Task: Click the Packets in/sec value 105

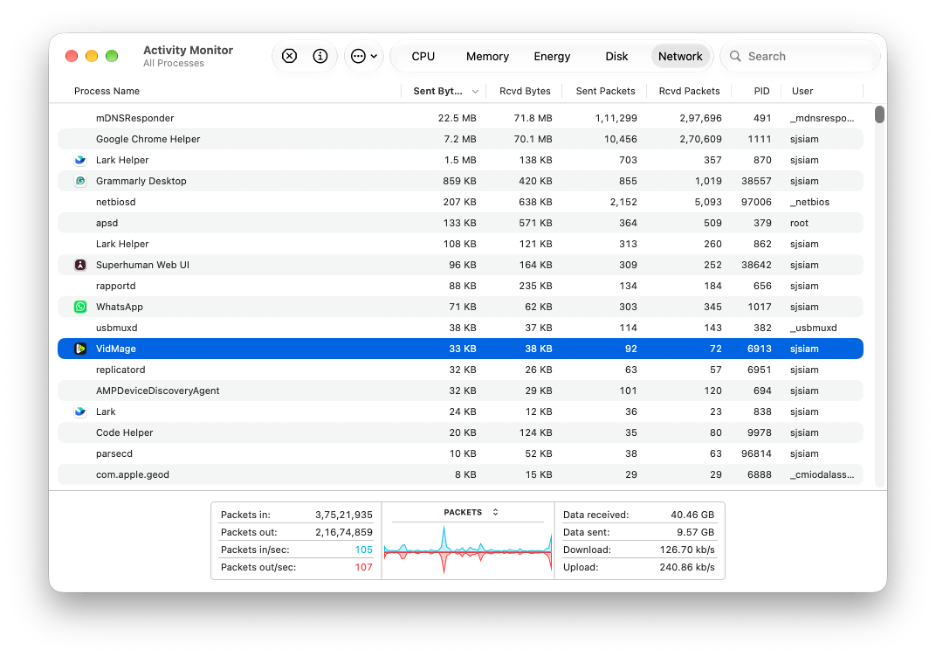Action: [364, 549]
